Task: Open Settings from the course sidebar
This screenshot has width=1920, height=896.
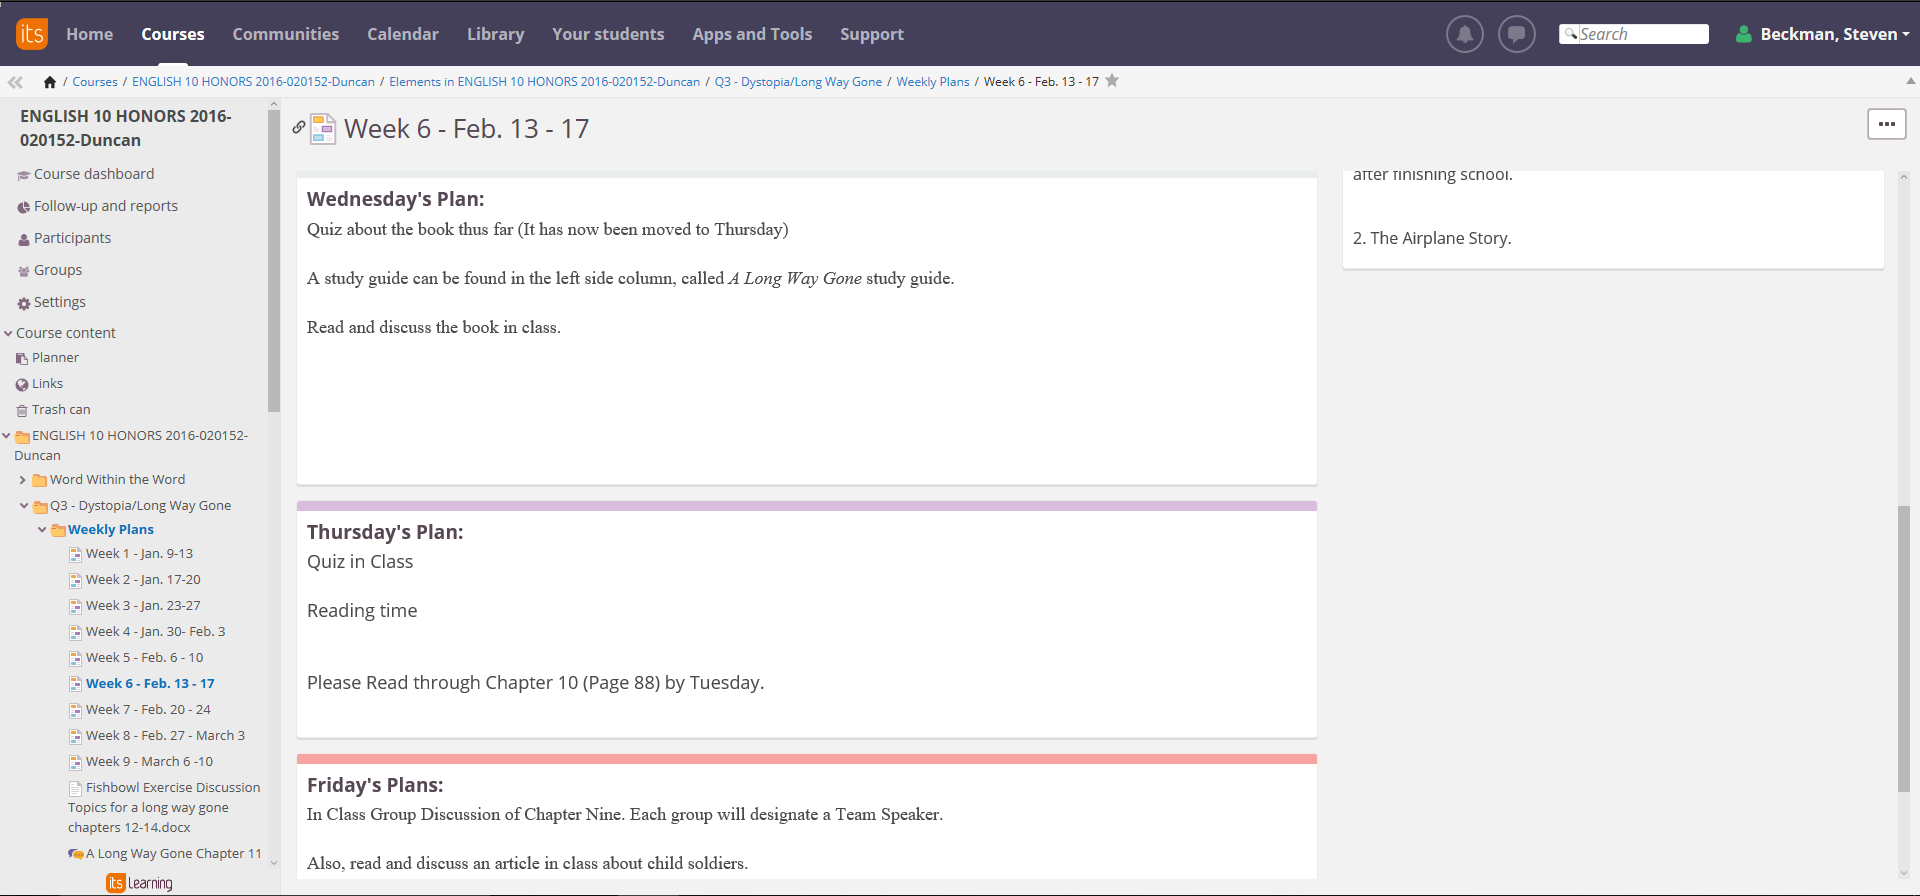Action: point(59,302)
